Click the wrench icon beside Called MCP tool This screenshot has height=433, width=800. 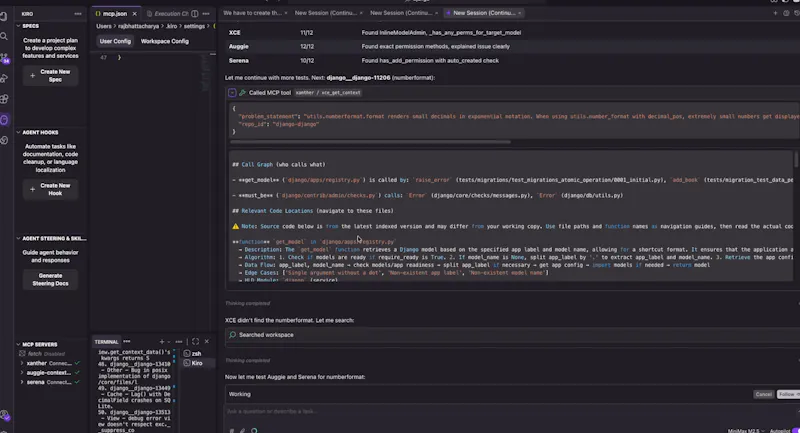(x=243, y=93)
